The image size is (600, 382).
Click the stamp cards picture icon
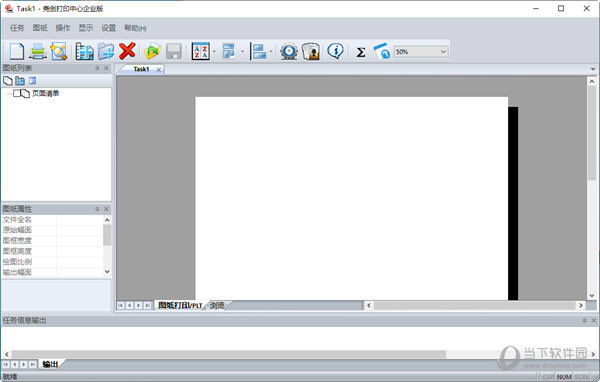click(x=311, y=51)
